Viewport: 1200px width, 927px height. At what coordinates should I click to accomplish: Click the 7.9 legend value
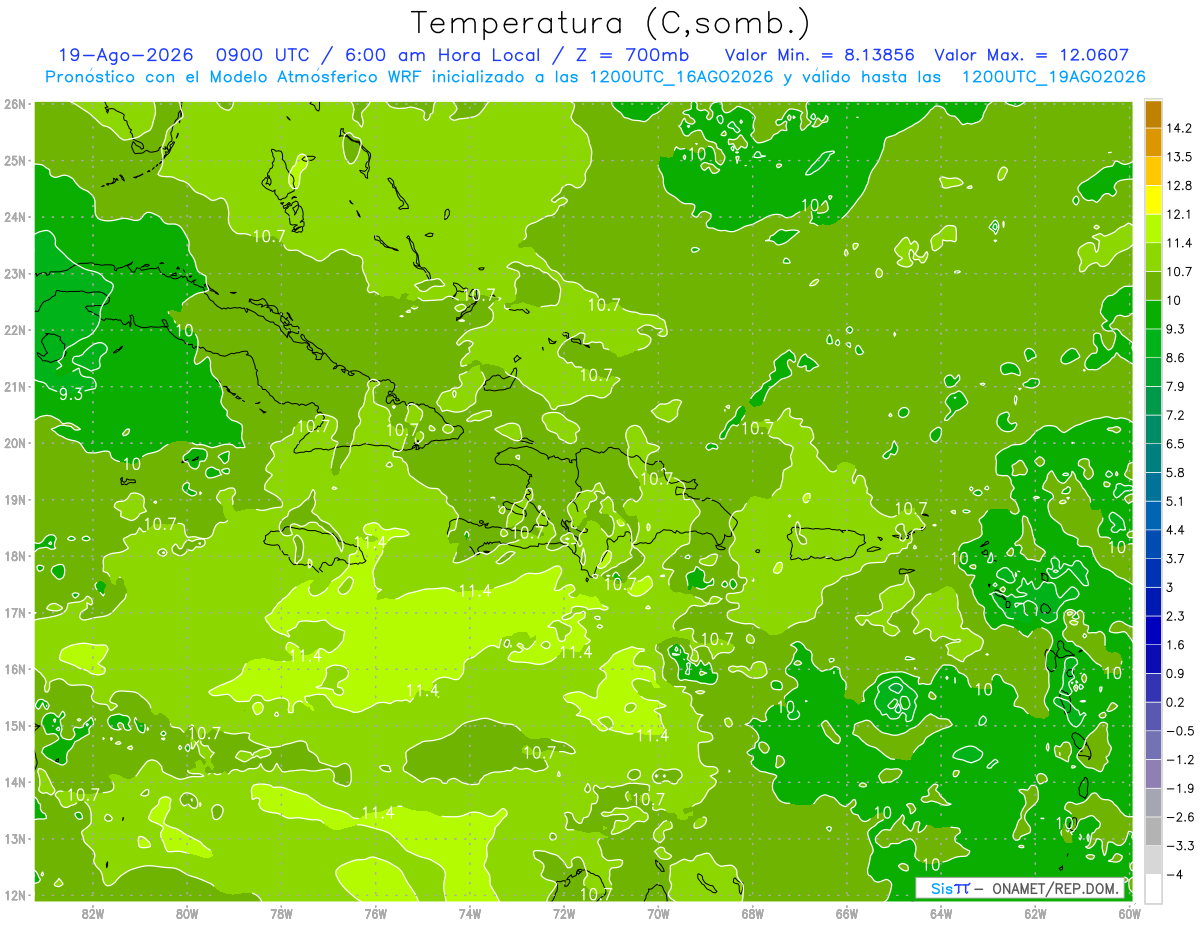[x=1176, y=386]
